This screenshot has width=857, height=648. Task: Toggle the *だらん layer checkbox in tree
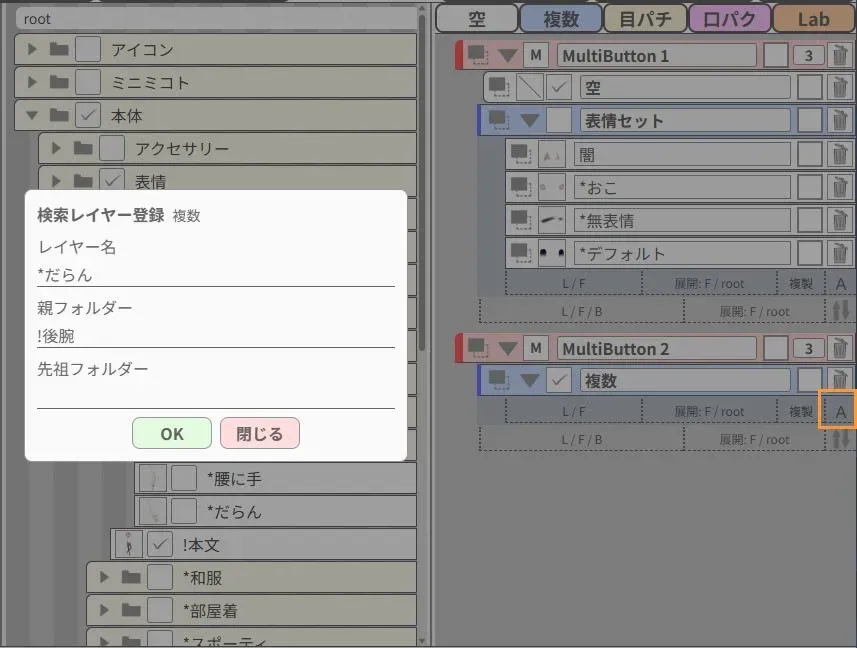[x=184, y=511]
